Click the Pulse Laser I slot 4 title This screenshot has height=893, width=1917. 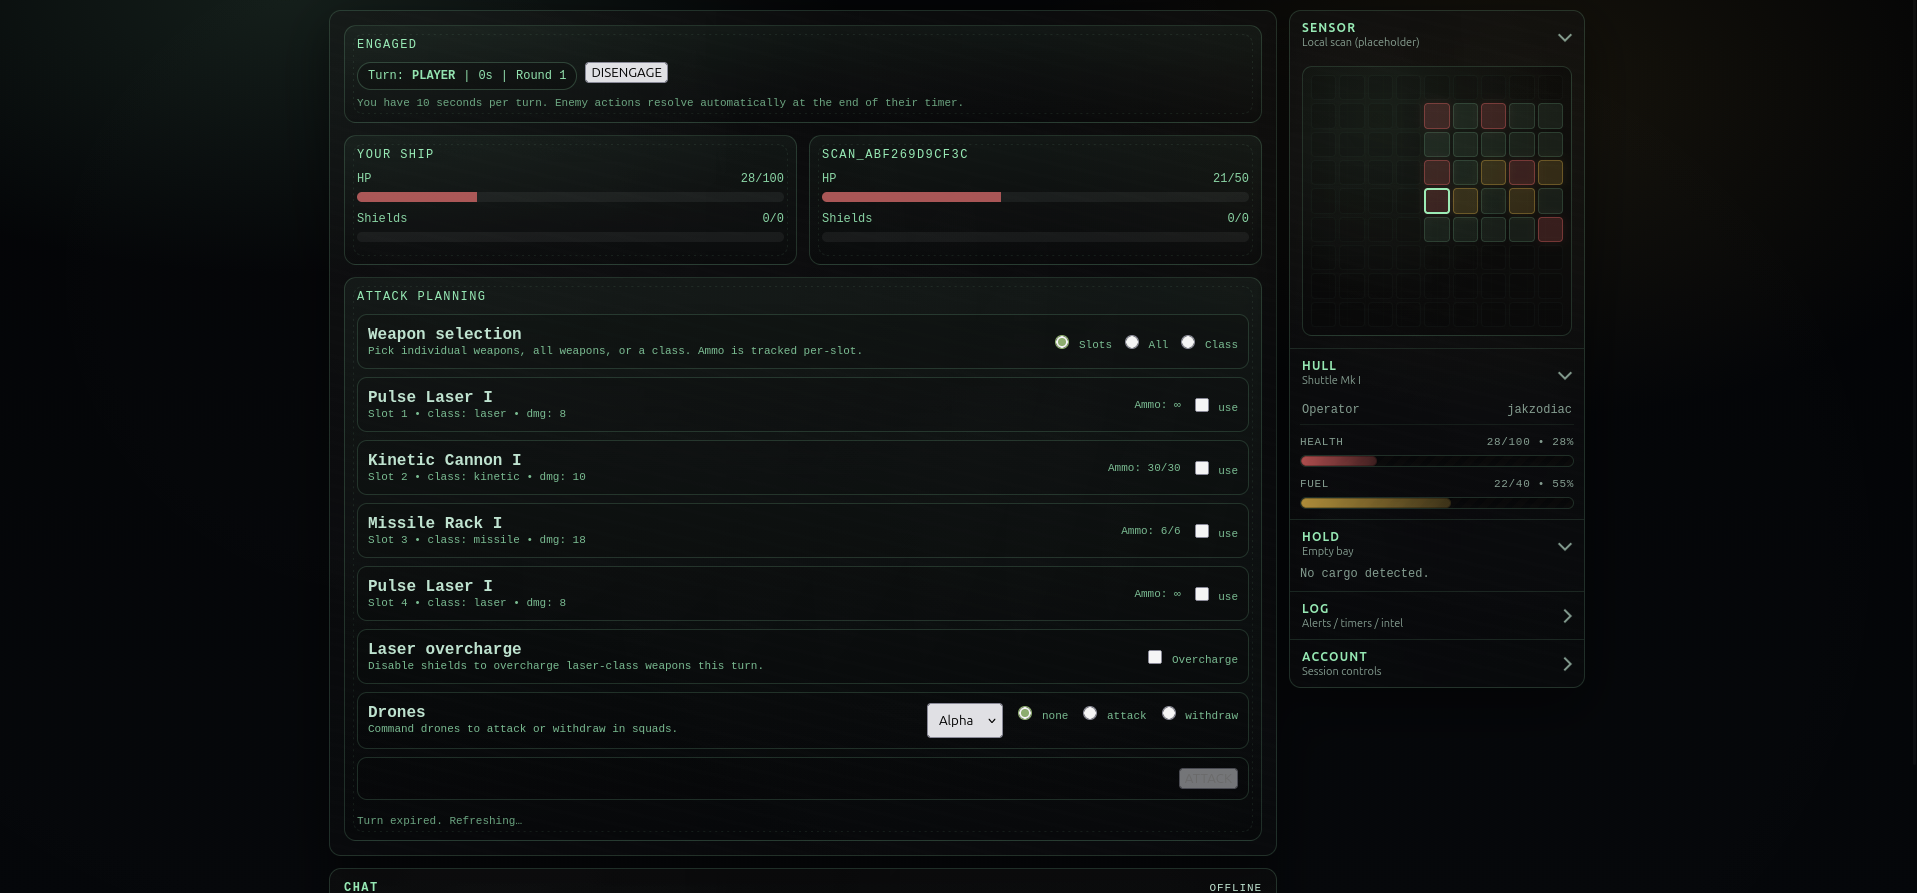[x=430, y=586]
